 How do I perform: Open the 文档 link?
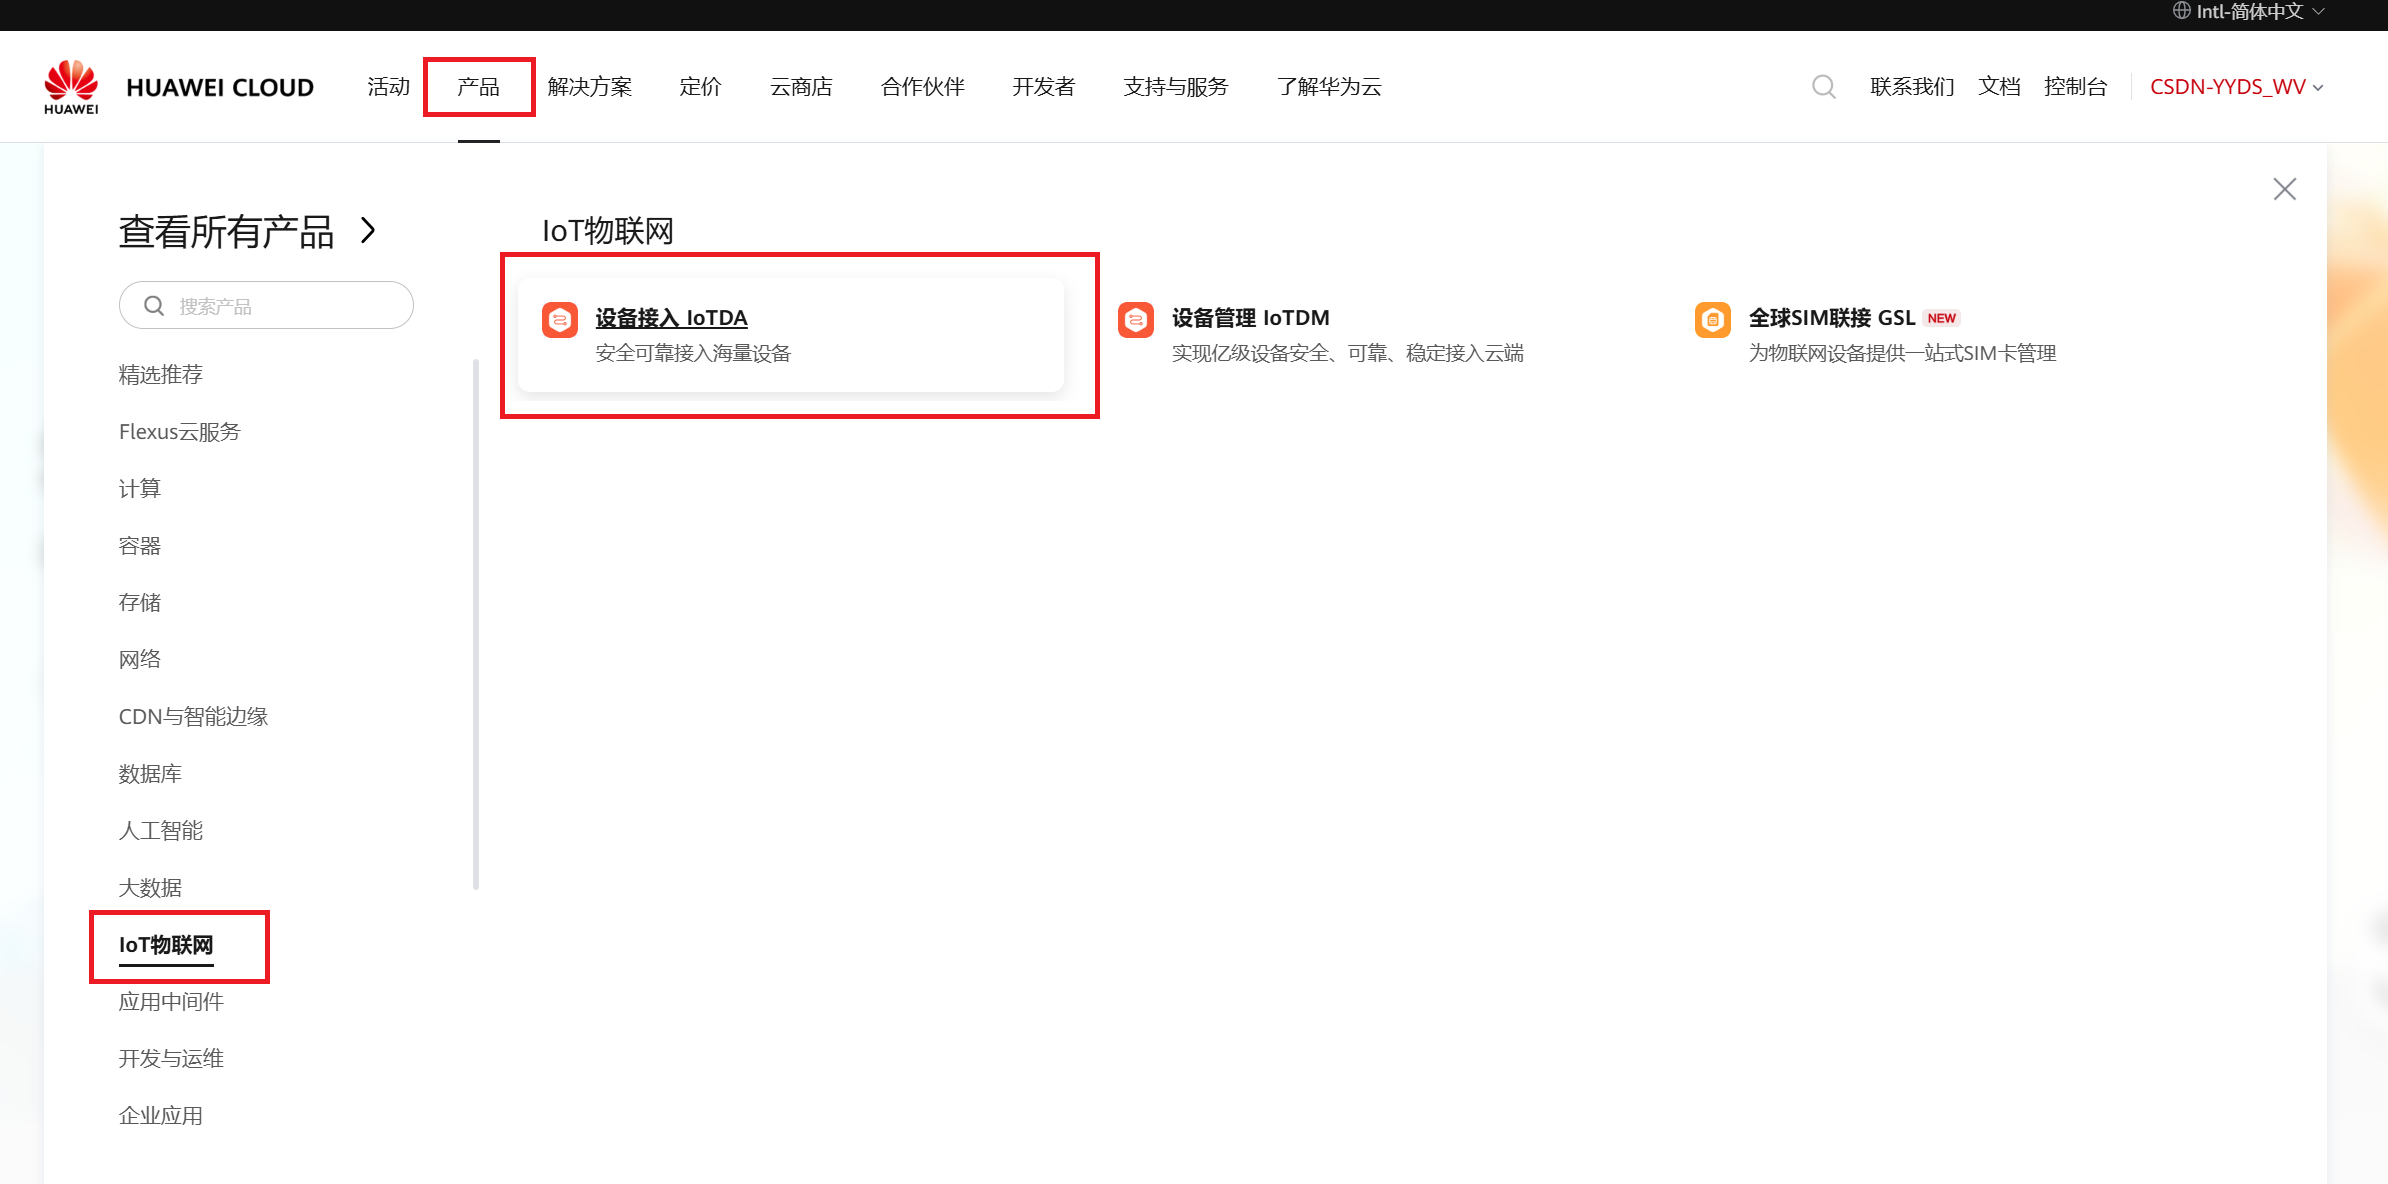(x=1999, y=87)
